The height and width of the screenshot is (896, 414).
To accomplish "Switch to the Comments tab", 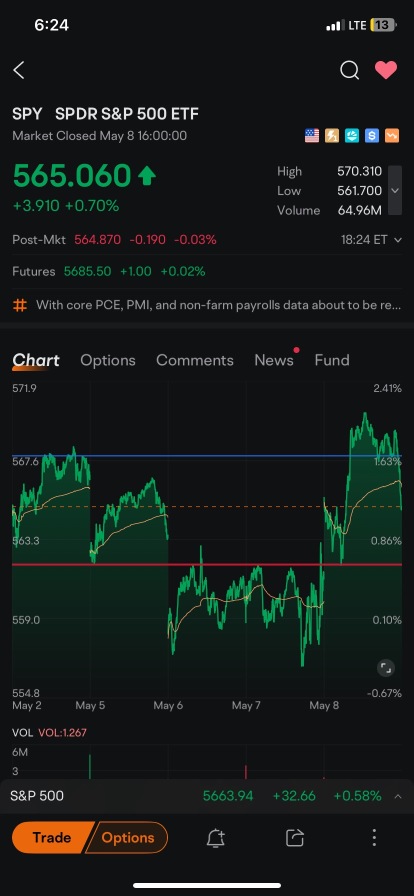I will coord(194,360).
